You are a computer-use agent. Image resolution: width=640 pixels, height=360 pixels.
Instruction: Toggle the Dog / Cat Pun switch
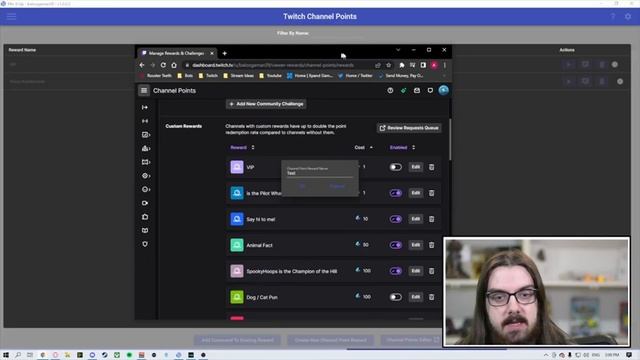pos(395,297)
